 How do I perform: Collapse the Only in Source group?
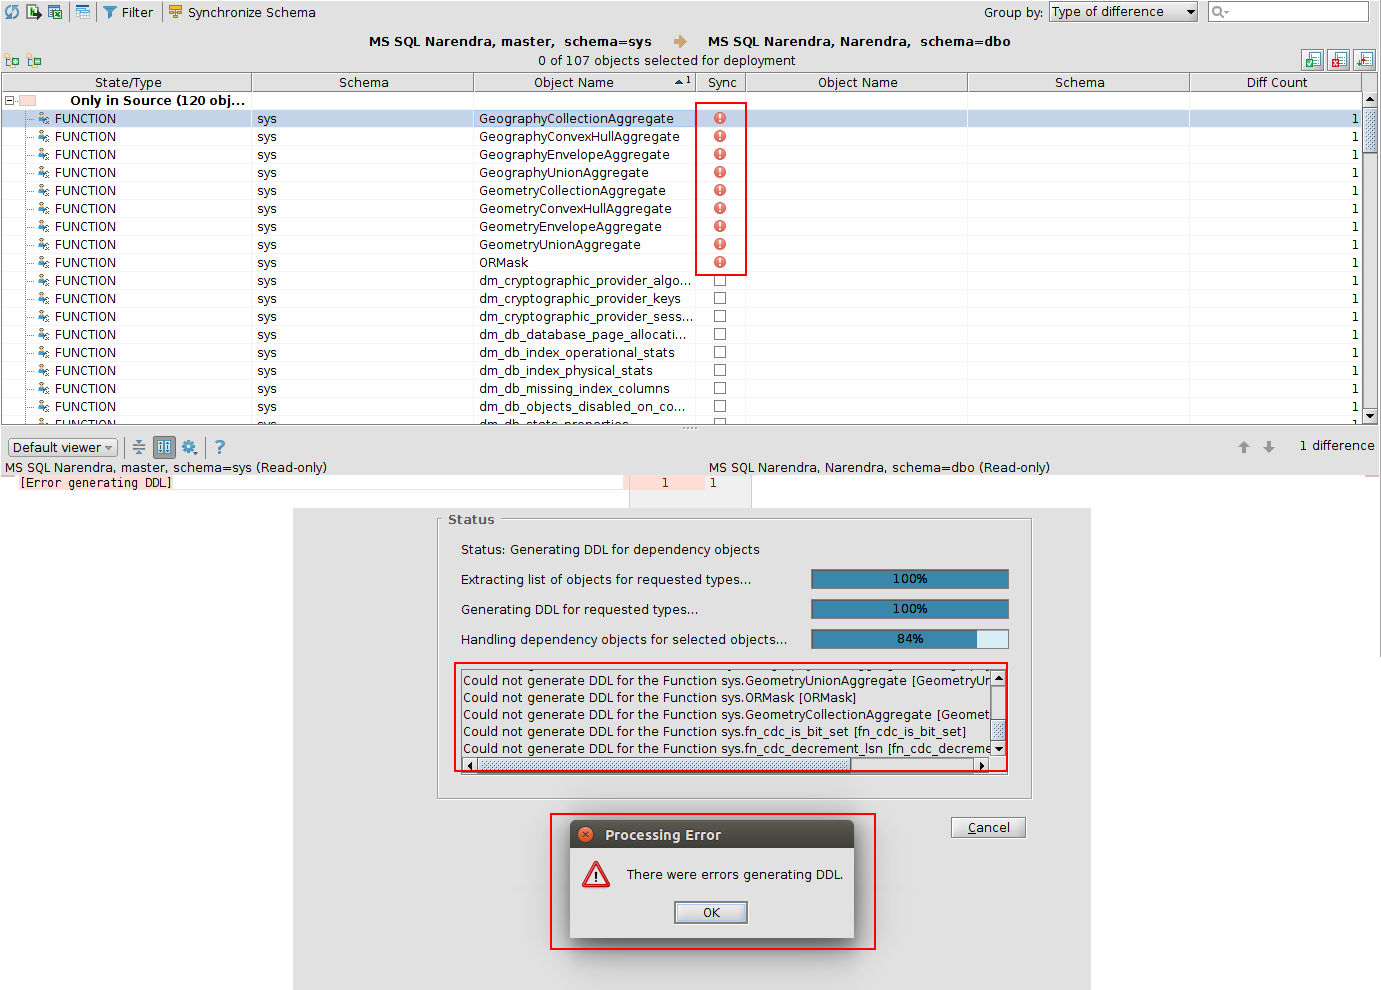(x=10, y=100)
